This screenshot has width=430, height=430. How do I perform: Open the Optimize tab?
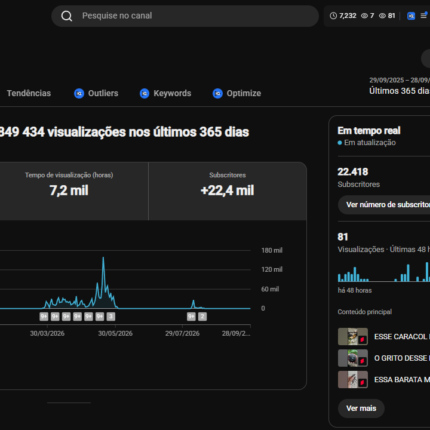point(244,93)
